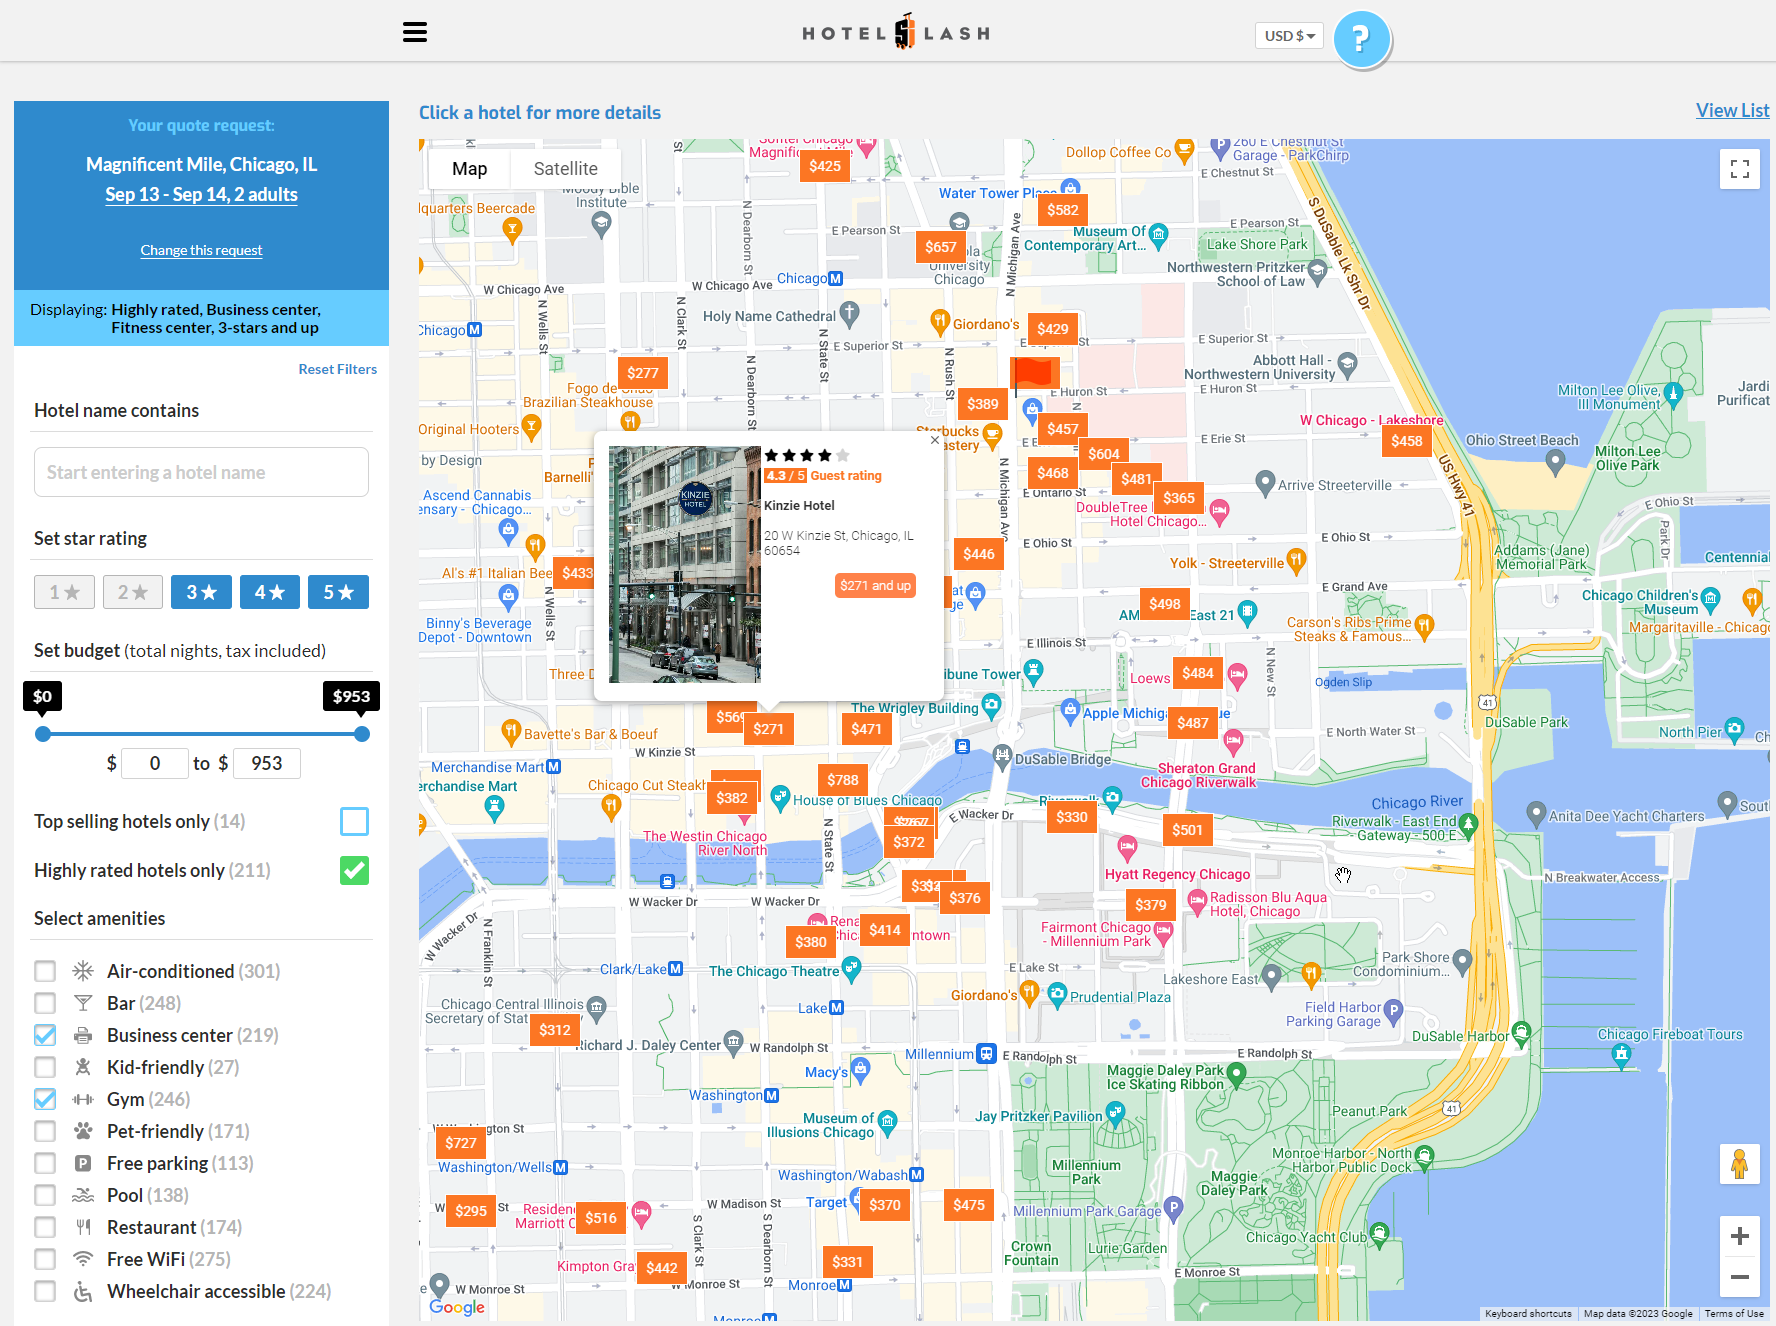Click the red flag hotel marker on map
Screen dimensions: 1776x1326
coord(1036,372)
